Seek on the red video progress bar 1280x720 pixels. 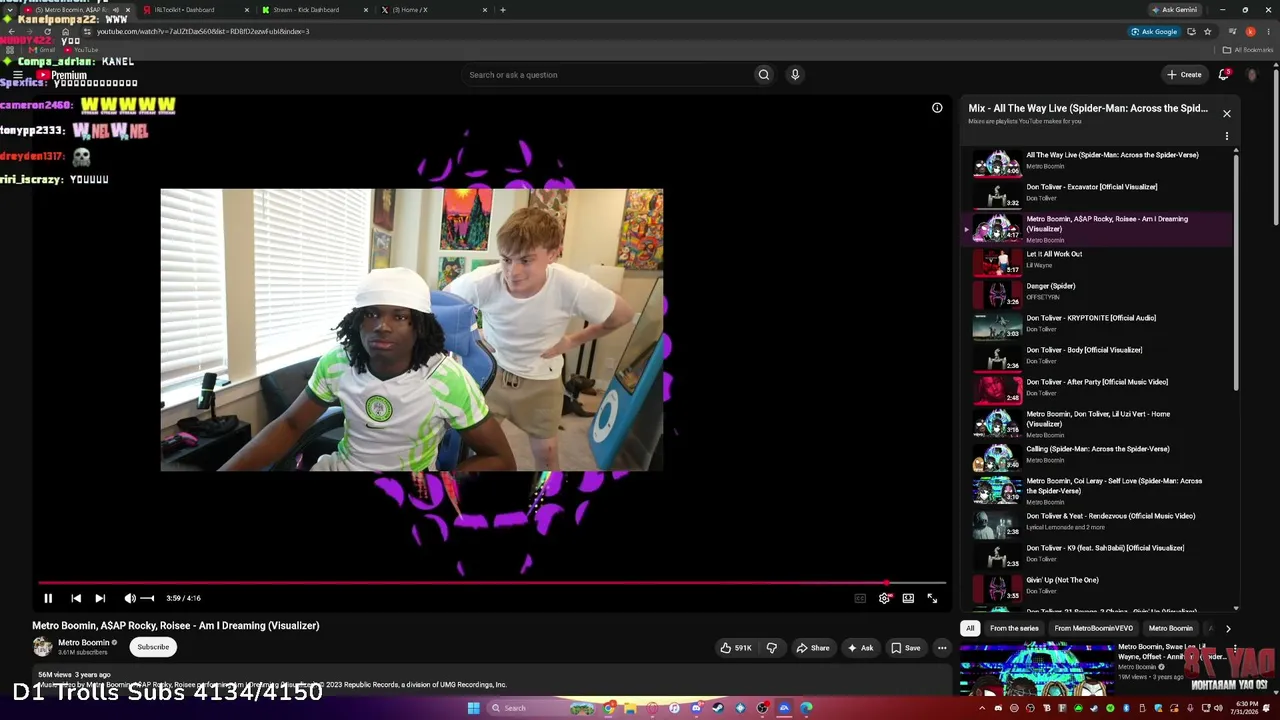(492, 582)
